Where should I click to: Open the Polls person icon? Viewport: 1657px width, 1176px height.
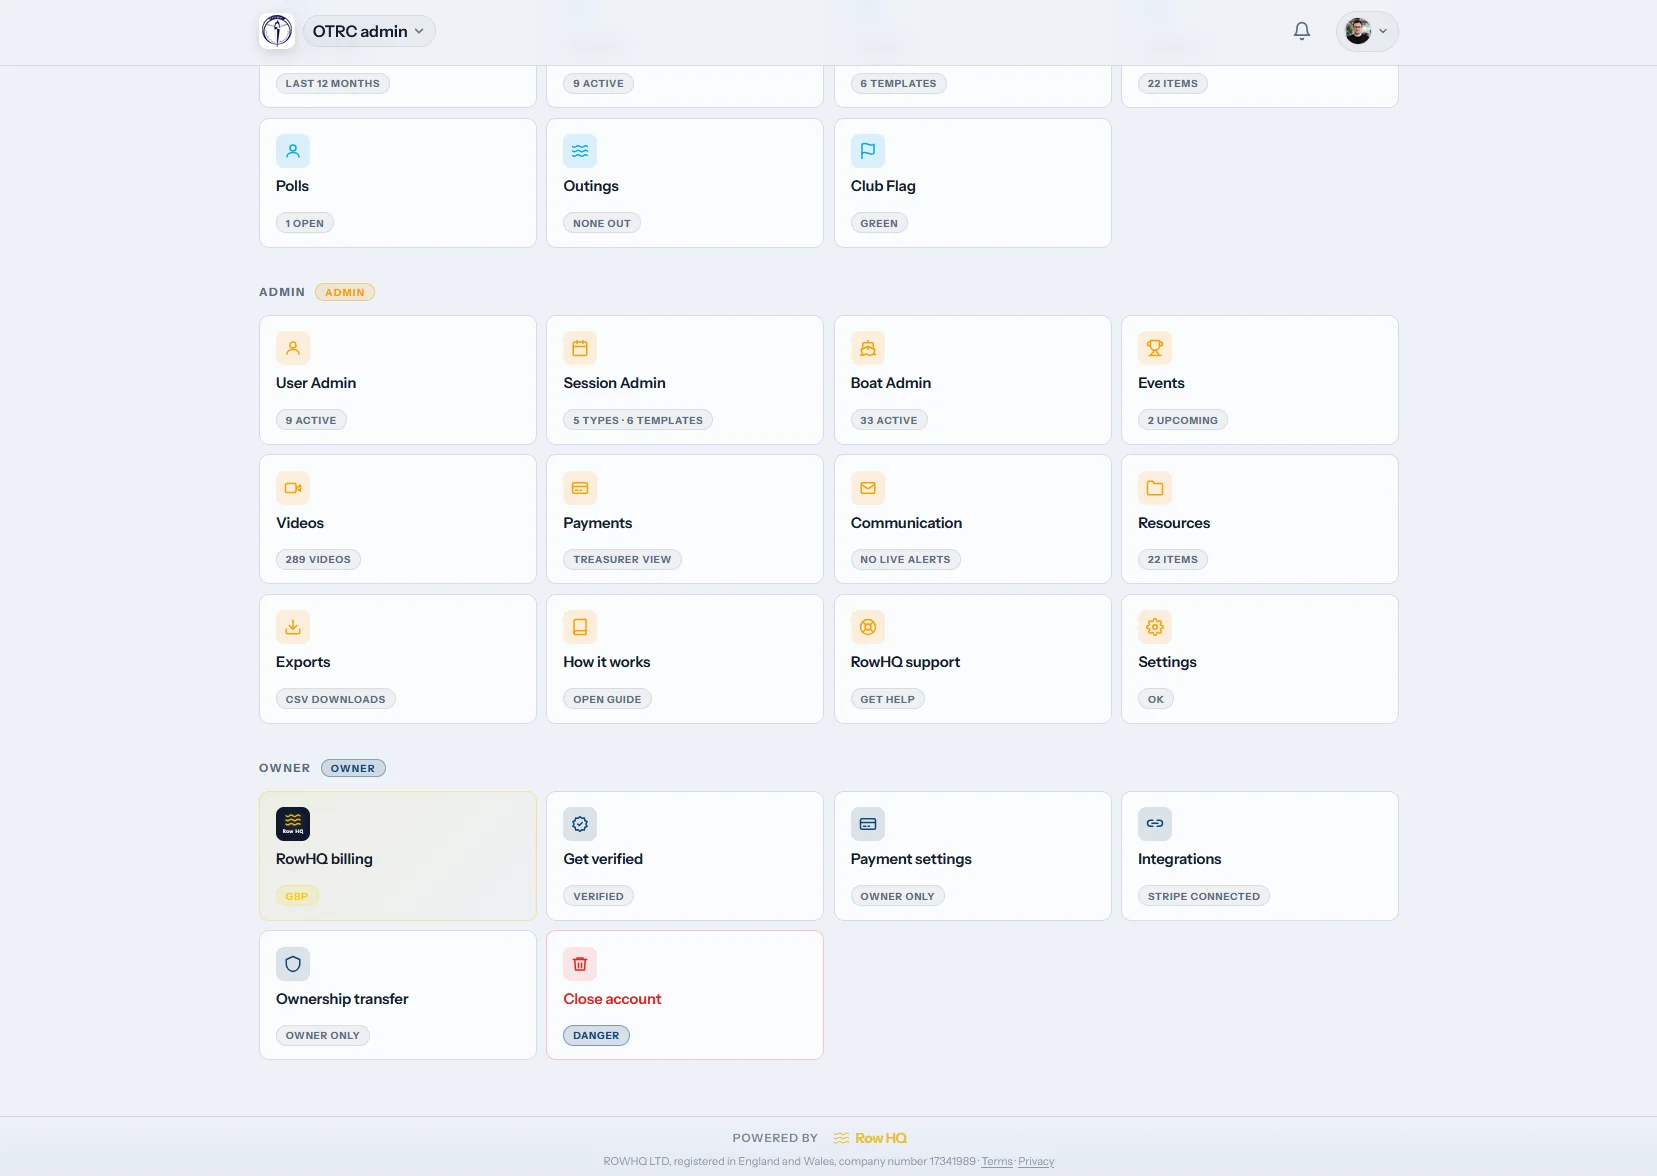click(x=293, y=151)
